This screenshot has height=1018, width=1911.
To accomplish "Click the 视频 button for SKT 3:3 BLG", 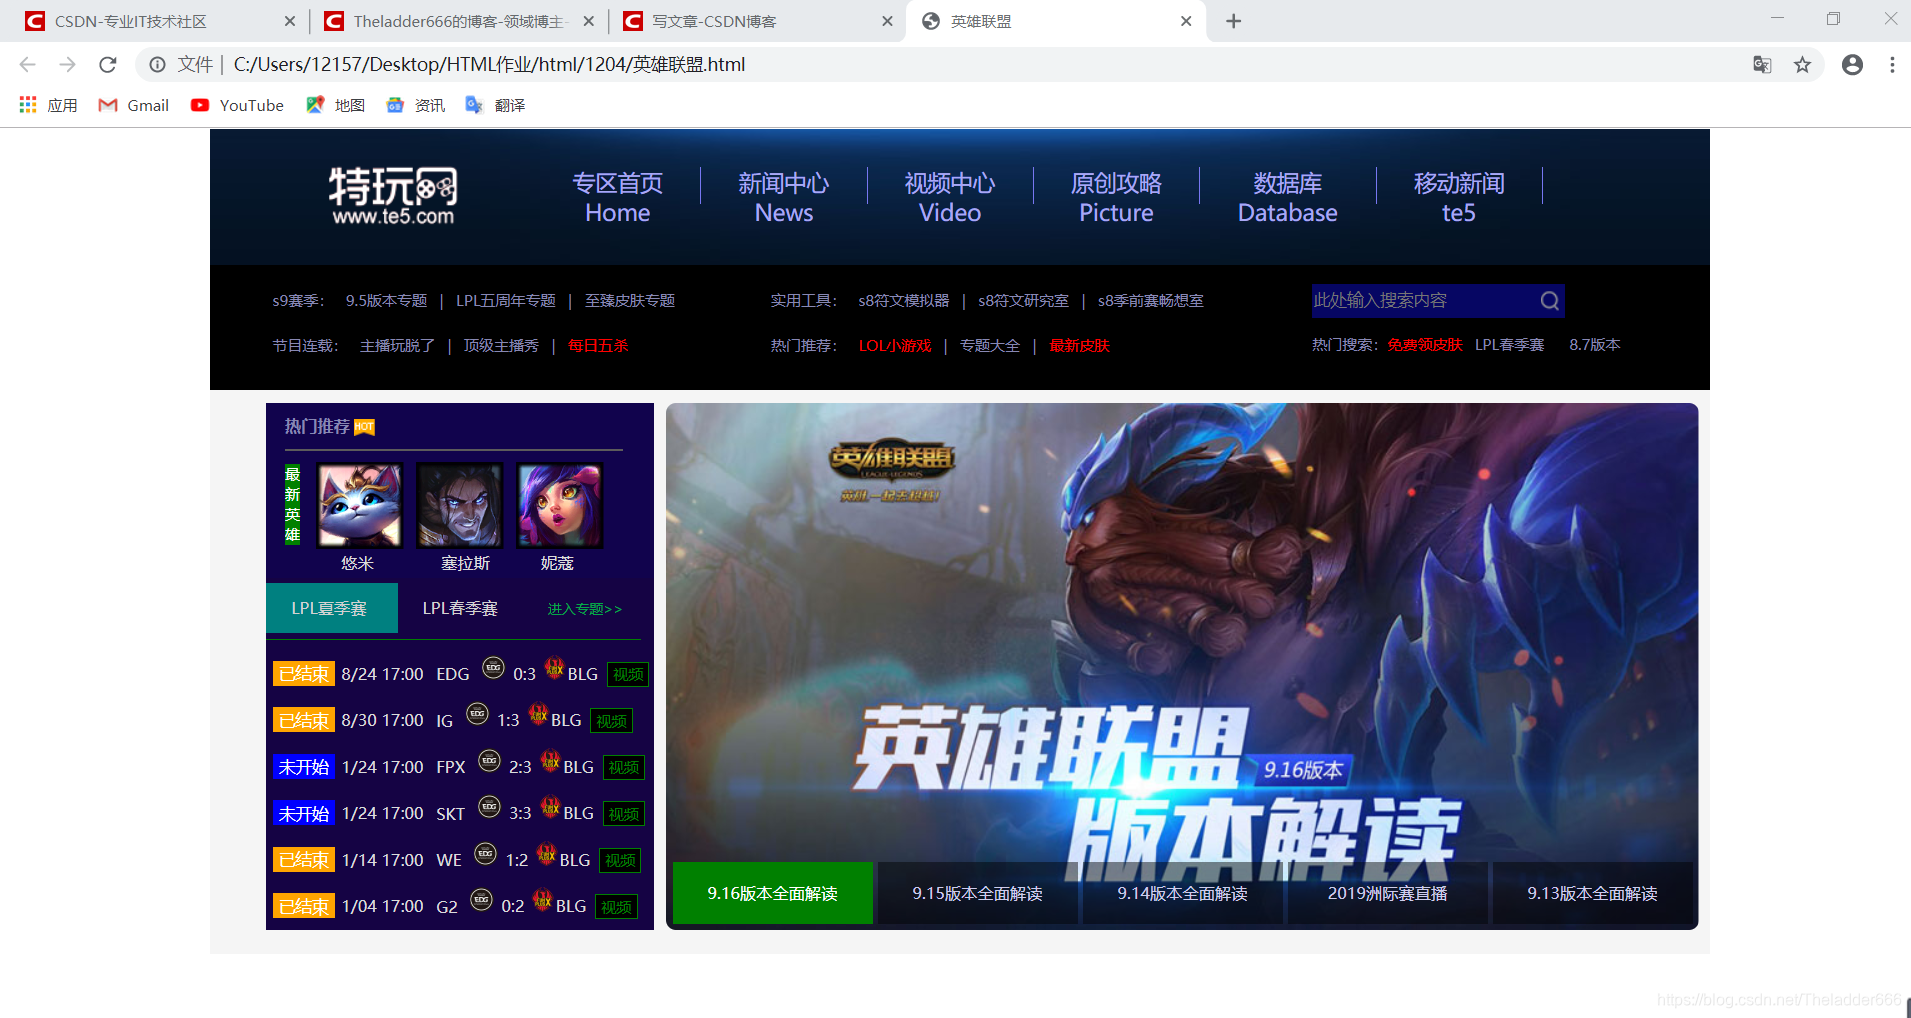I will (624, 814).
